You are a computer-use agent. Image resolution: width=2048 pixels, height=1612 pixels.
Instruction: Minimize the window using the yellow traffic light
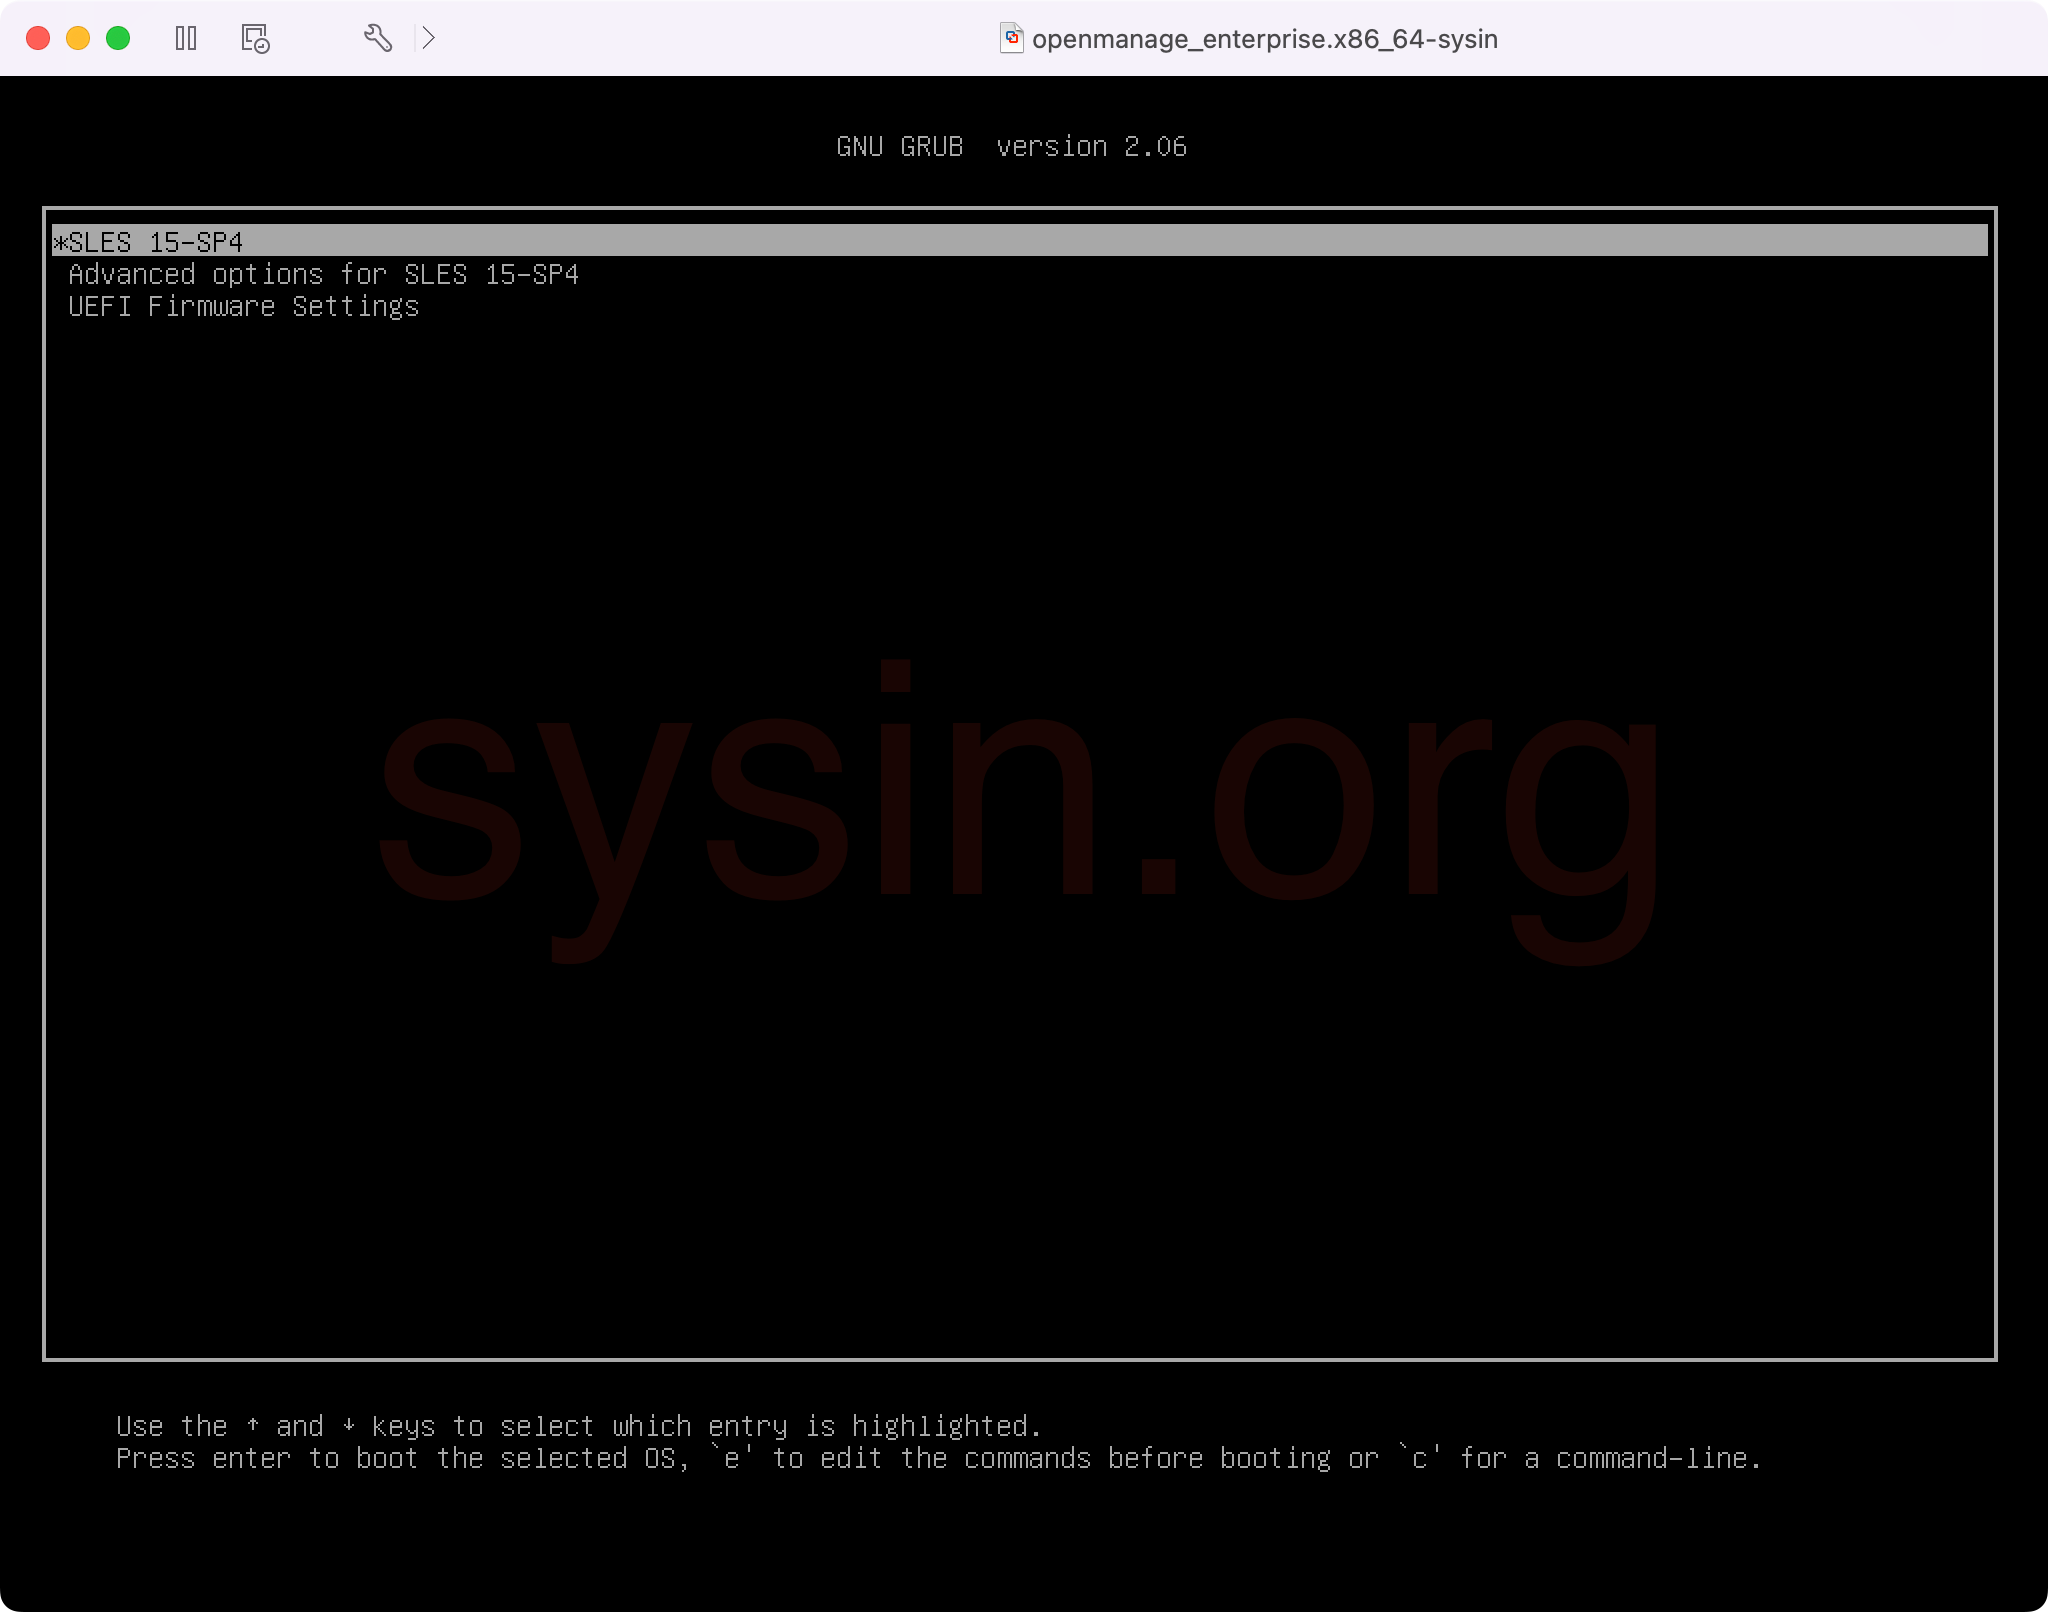[76, 37]
